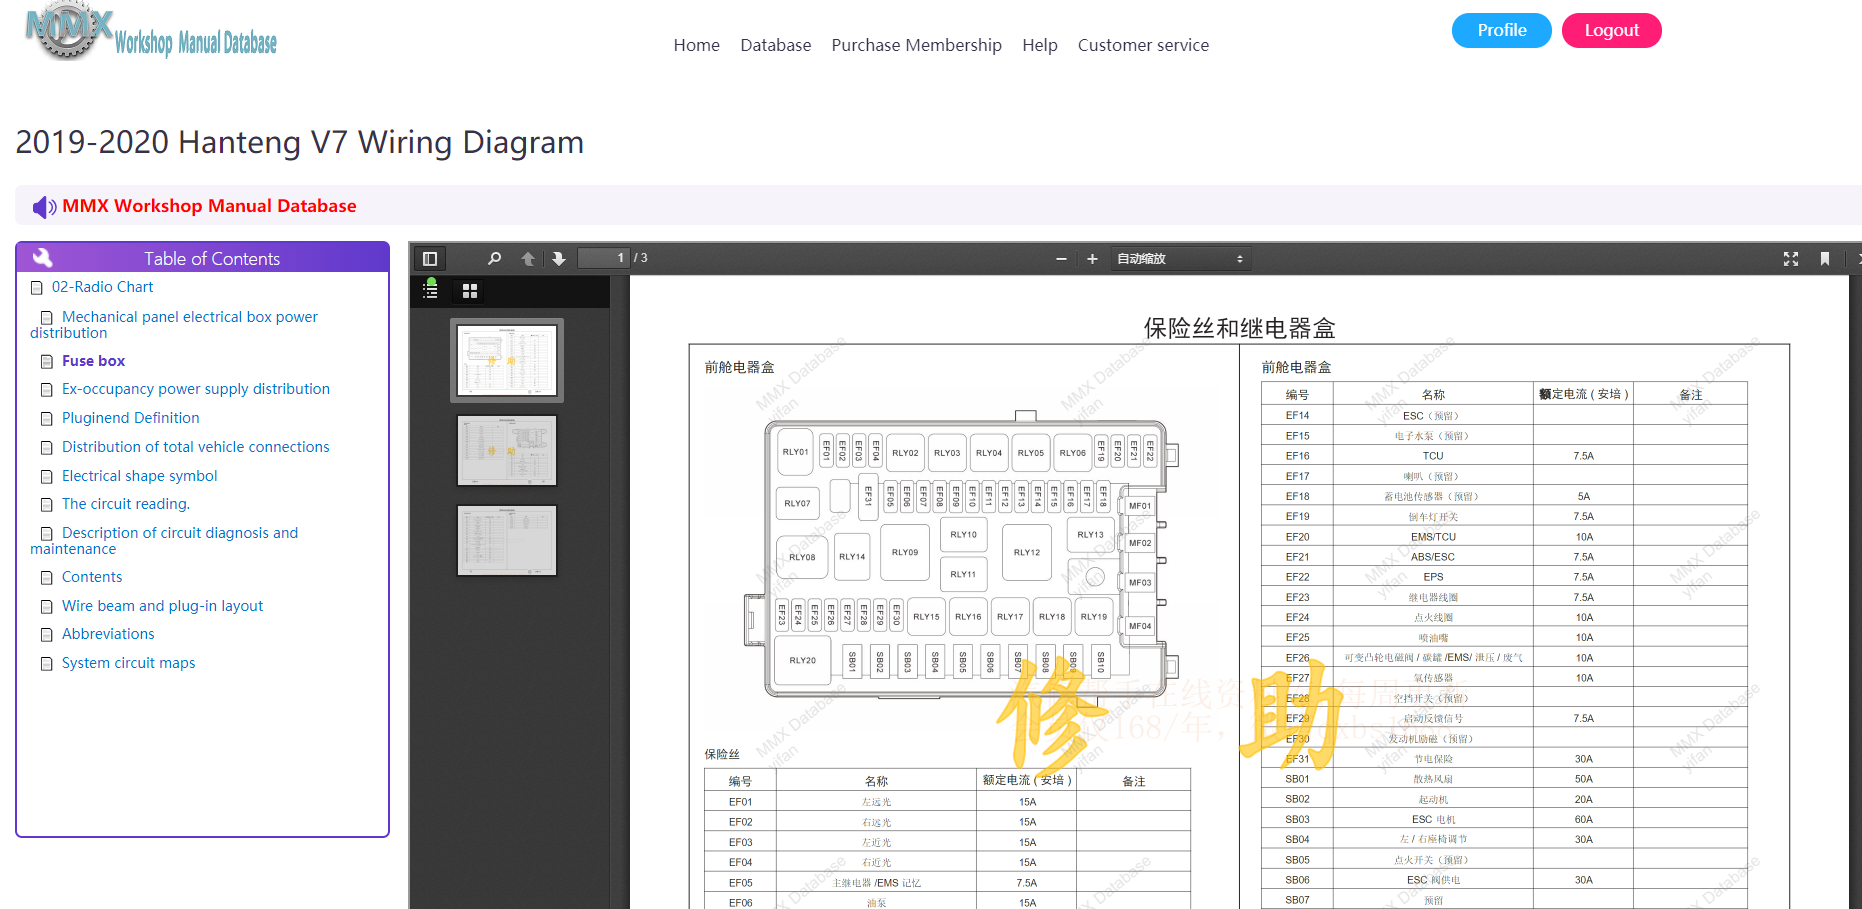The height and width of the screenshot is (909, 1862).
Task: Open the Database menu item
Action: point(775,45)
